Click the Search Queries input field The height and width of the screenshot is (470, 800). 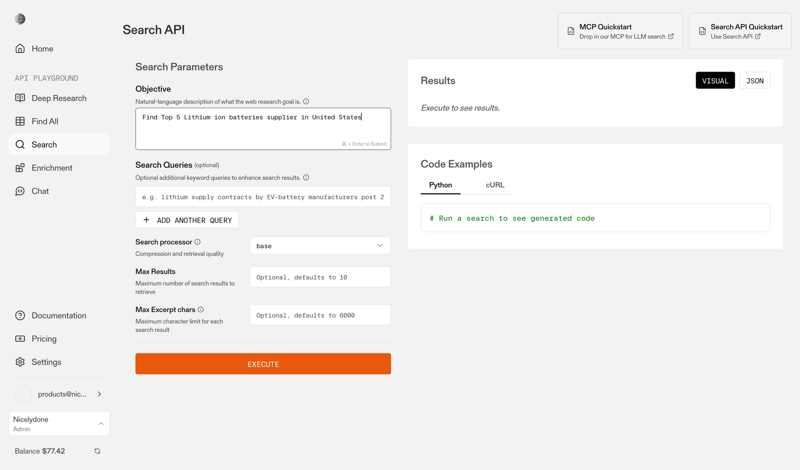point(263,196)
